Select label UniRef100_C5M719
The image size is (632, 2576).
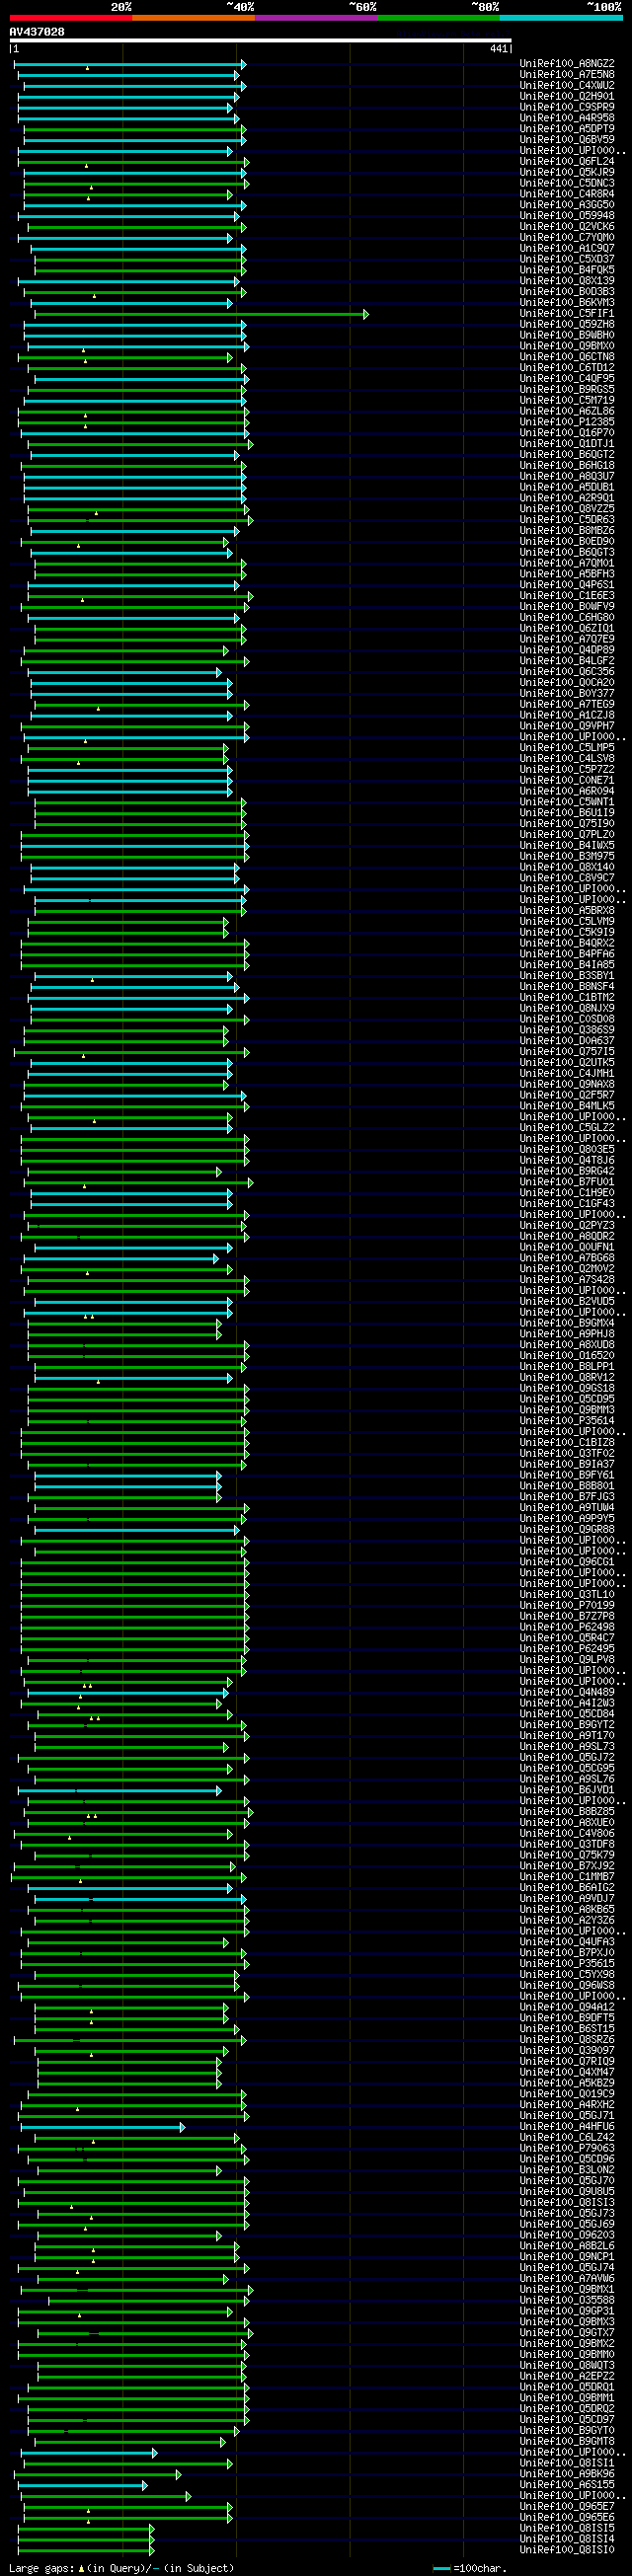(567, 401)
